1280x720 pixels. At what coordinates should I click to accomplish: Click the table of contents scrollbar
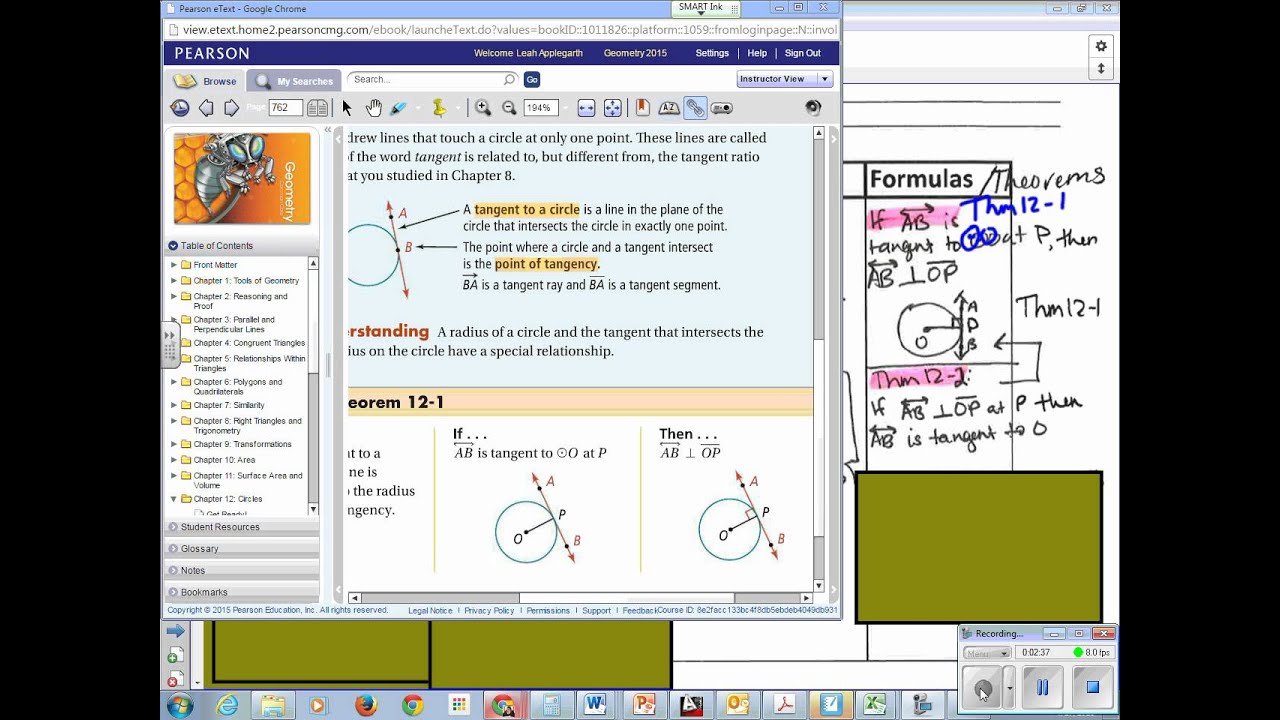[313, 386]
